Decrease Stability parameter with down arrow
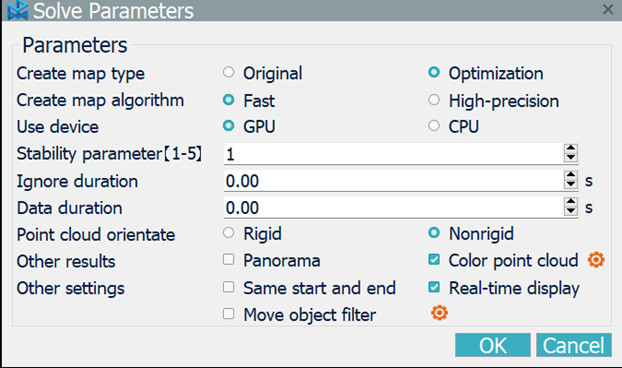 pyautogui.click(x=570, y=158)
